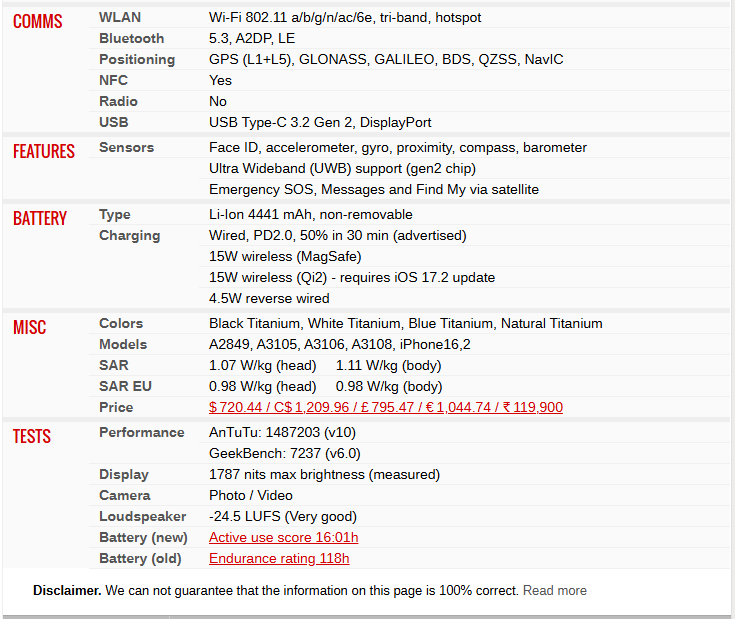The height and width of the screenshot is (619, 735).
Task: Click the Battery (old) label
Action: pyautogui.click(x=140, y=559)
